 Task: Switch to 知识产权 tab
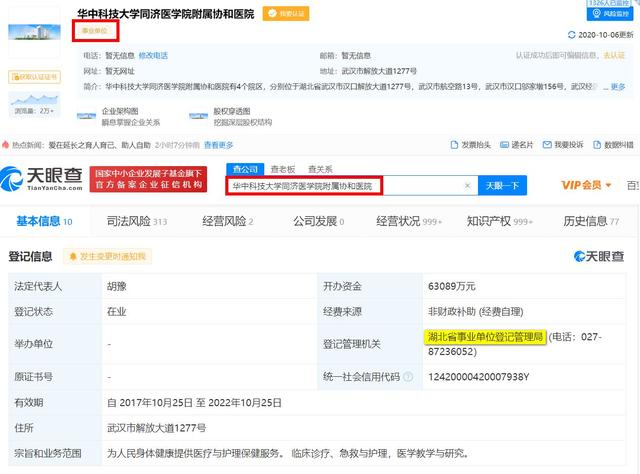(500, 221)
